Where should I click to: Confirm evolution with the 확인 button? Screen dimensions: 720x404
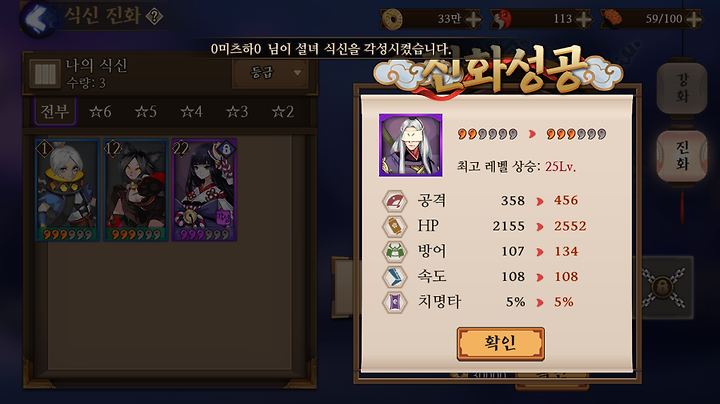(501, 343)
